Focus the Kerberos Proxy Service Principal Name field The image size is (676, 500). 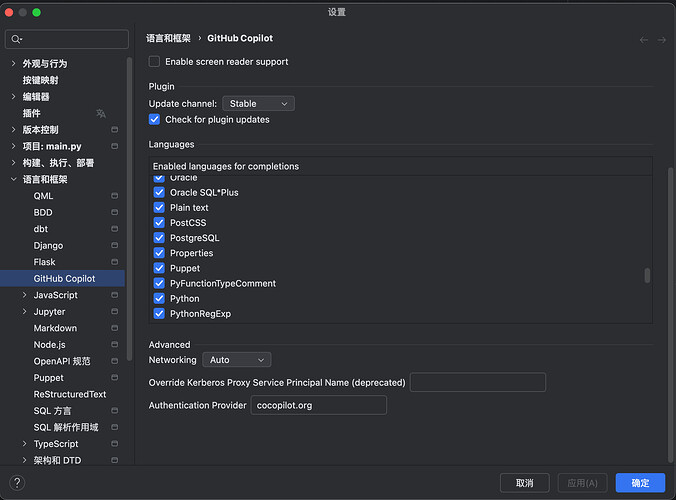[x=478, y=382]
